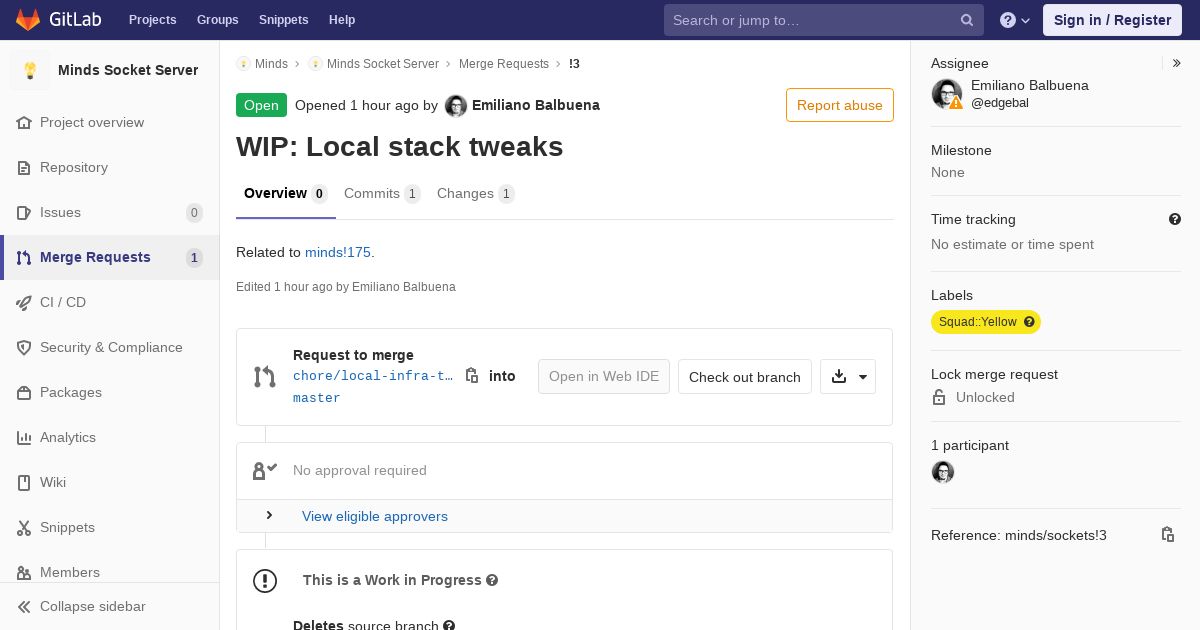This screenshot has width=1200, height=630.
Task: Open the download dropdown button
Action: click(x=848, y=377)
